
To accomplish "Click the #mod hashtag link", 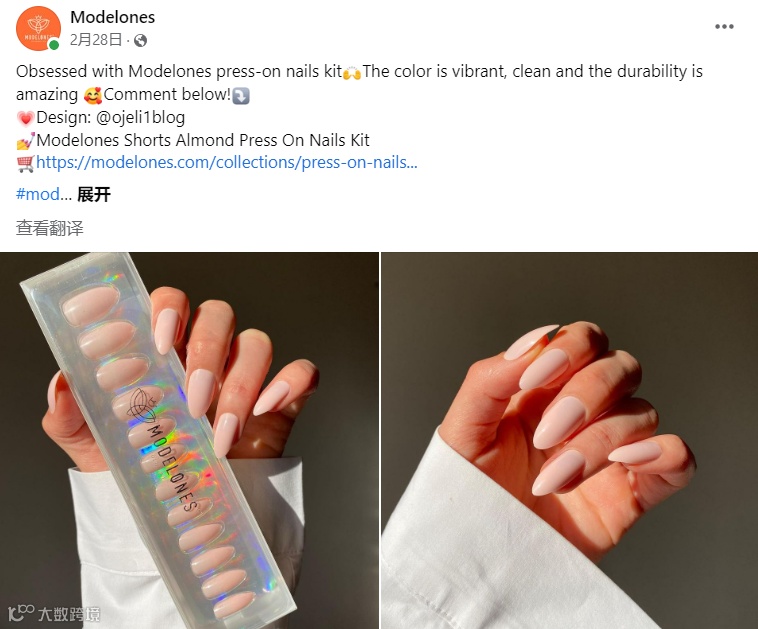I will coord(38,194).
